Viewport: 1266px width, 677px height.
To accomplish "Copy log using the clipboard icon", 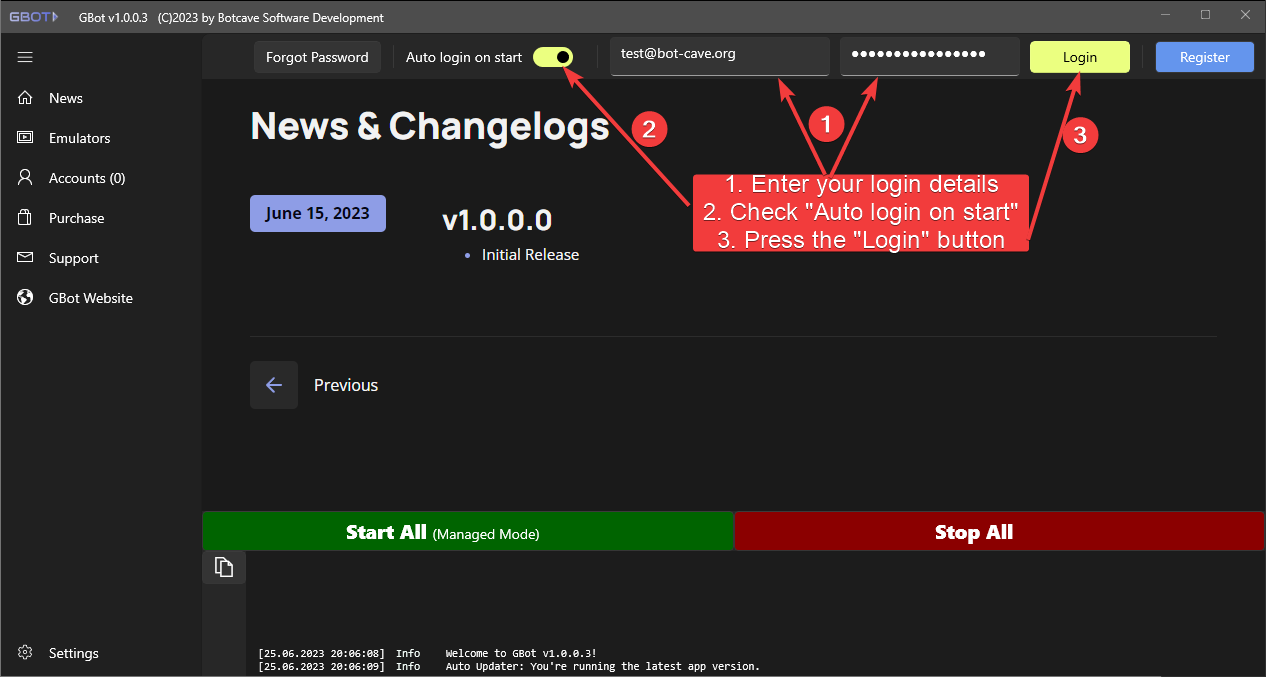I will [224, 567].
